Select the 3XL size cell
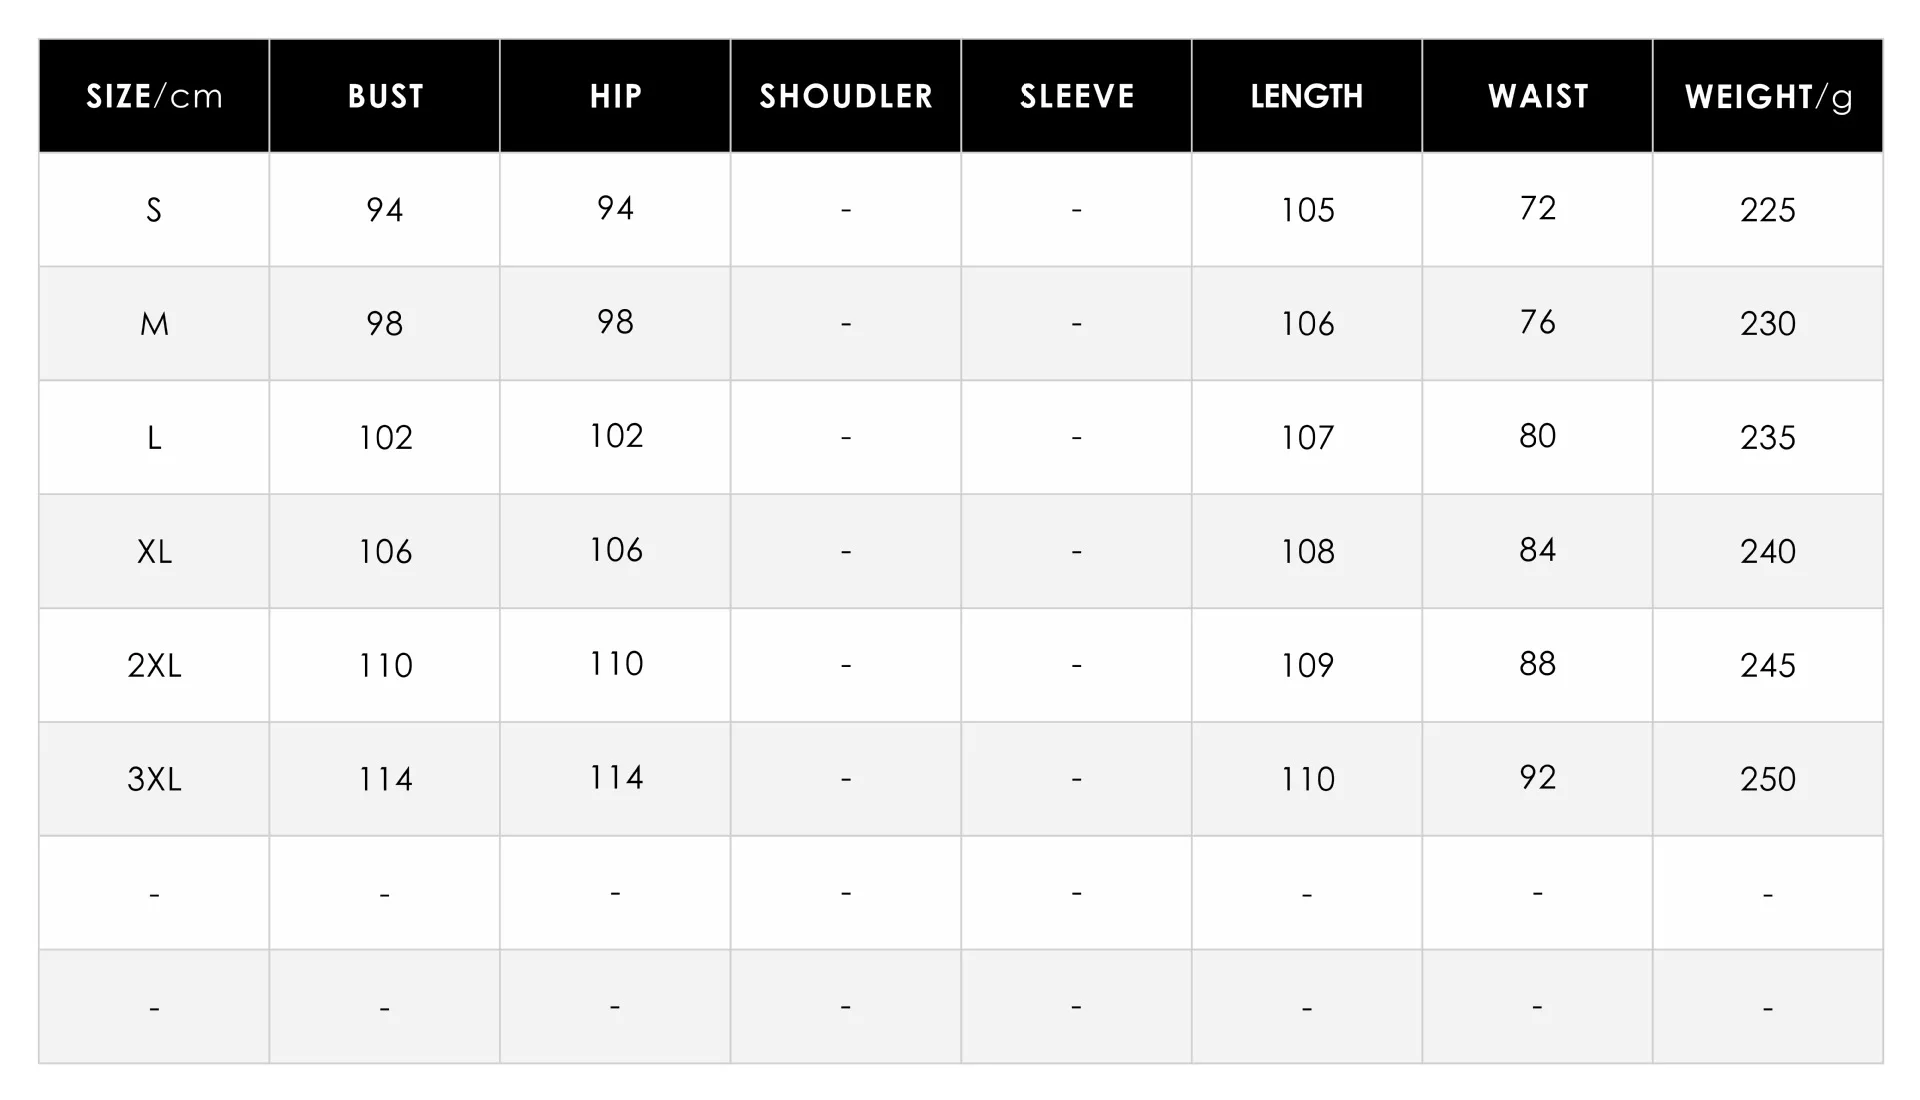 (x=154, y=780)
